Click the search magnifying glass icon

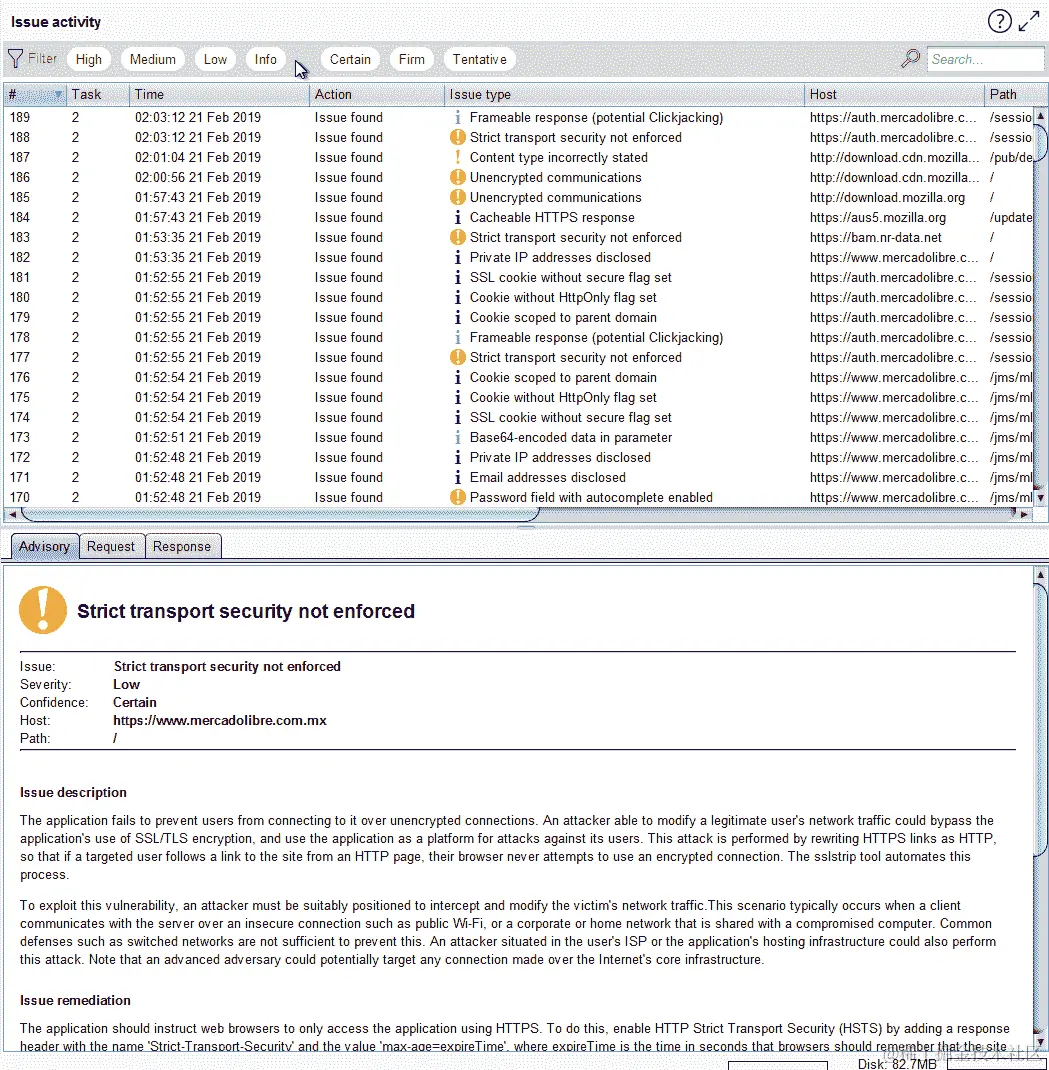(910, 59)
